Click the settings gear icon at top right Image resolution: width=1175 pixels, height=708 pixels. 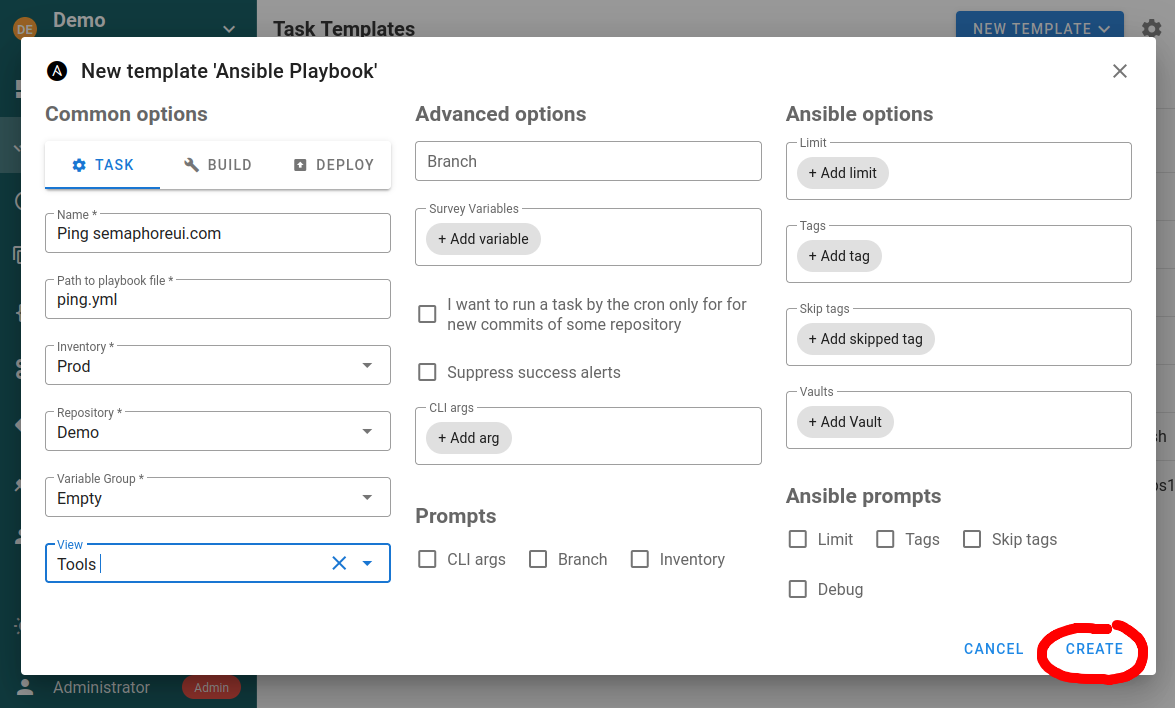point(1152,28)
